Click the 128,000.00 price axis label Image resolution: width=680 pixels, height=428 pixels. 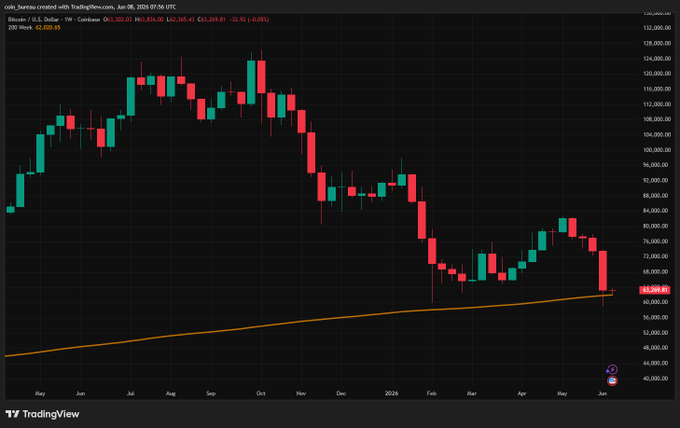(657, 43)
